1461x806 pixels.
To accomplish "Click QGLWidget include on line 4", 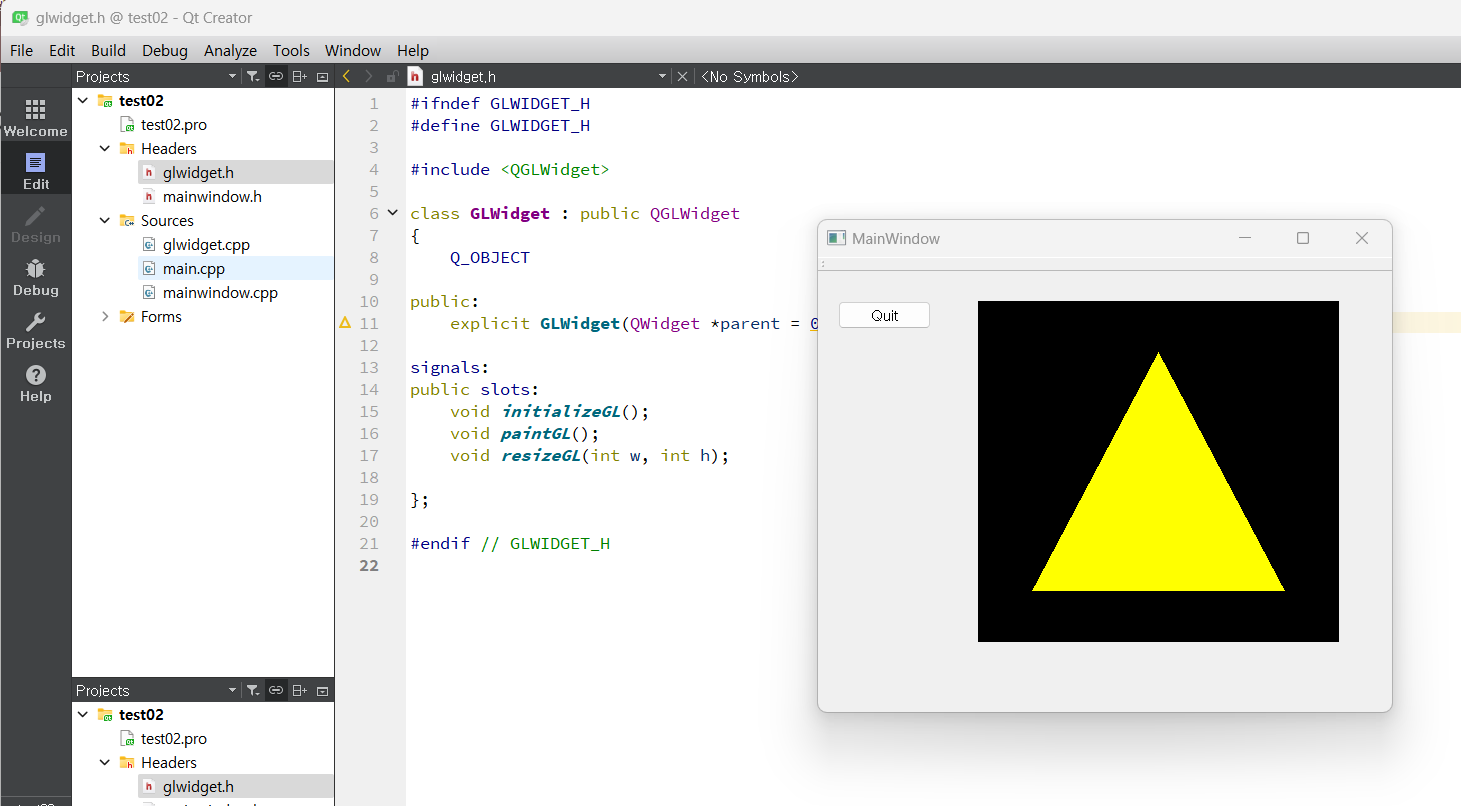I will (555, 169).
